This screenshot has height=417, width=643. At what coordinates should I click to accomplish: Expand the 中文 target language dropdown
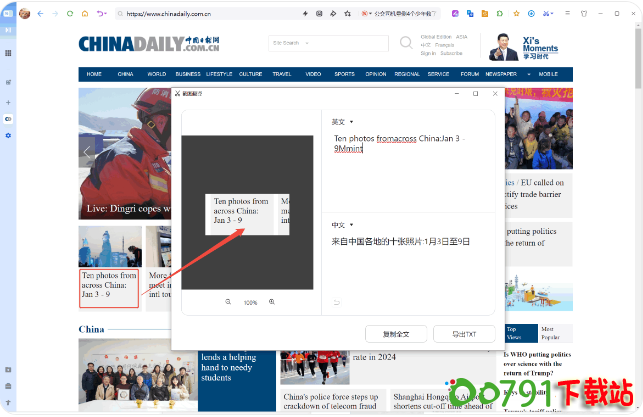click(x=343, y=225)
